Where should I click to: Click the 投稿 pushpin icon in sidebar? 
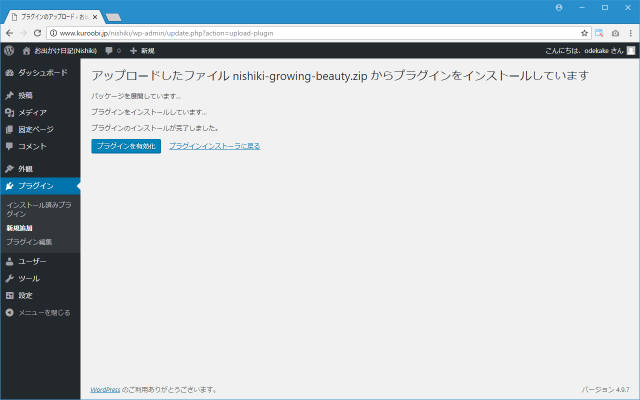click(9, 96)
